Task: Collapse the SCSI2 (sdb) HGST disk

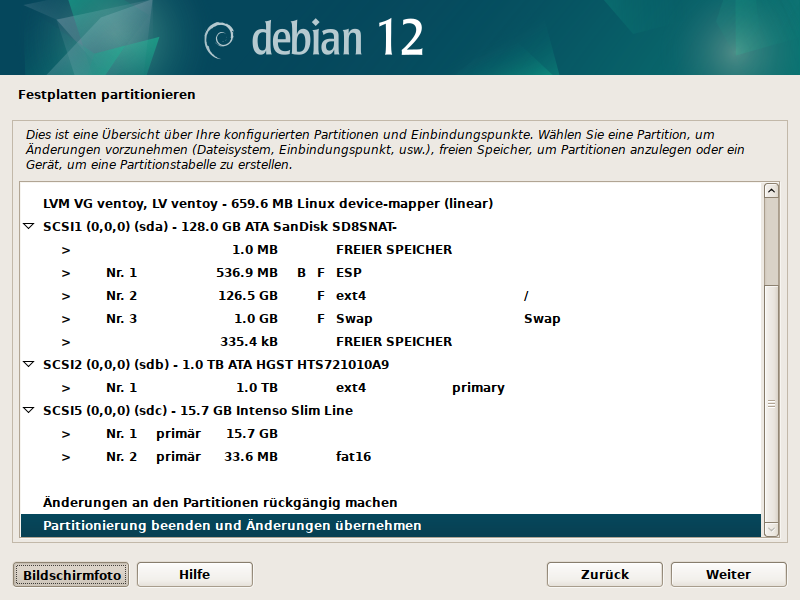Action: (x=29, y=364)
